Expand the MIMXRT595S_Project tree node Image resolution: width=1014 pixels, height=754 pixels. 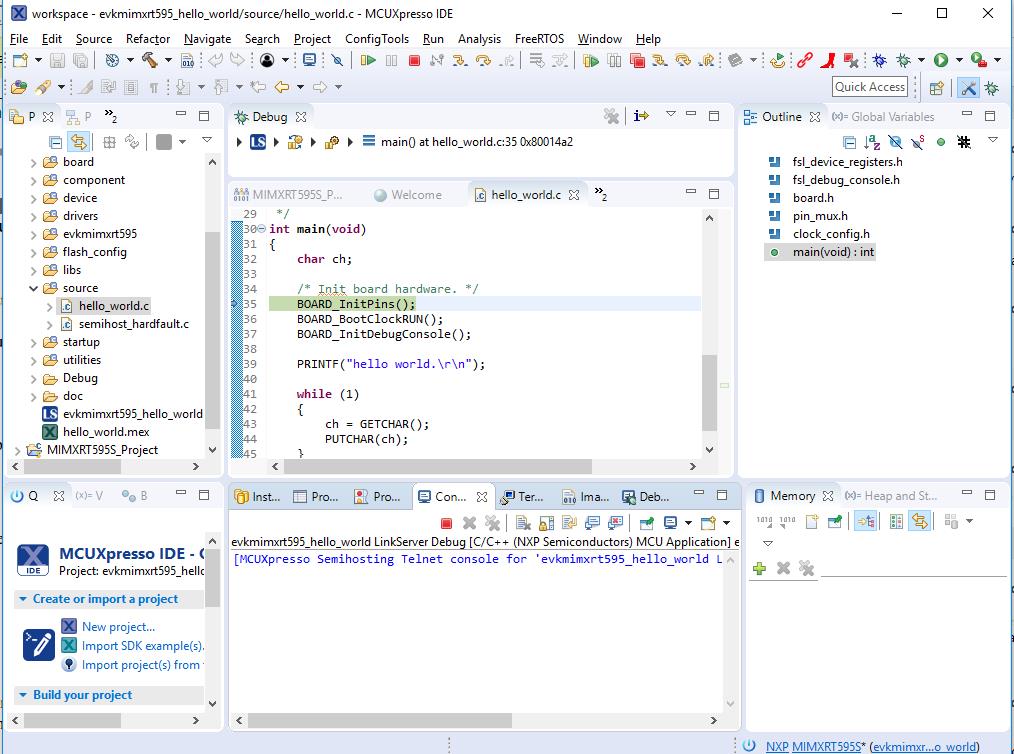point(18,450)
